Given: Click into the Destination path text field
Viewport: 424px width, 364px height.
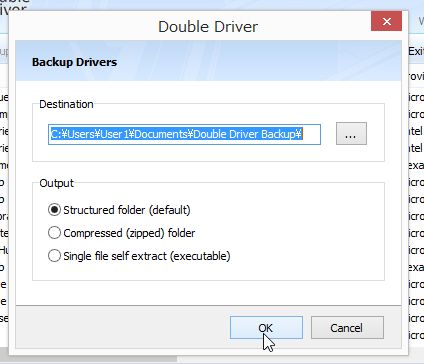Looking at the screenshot, I should point(184,134).
